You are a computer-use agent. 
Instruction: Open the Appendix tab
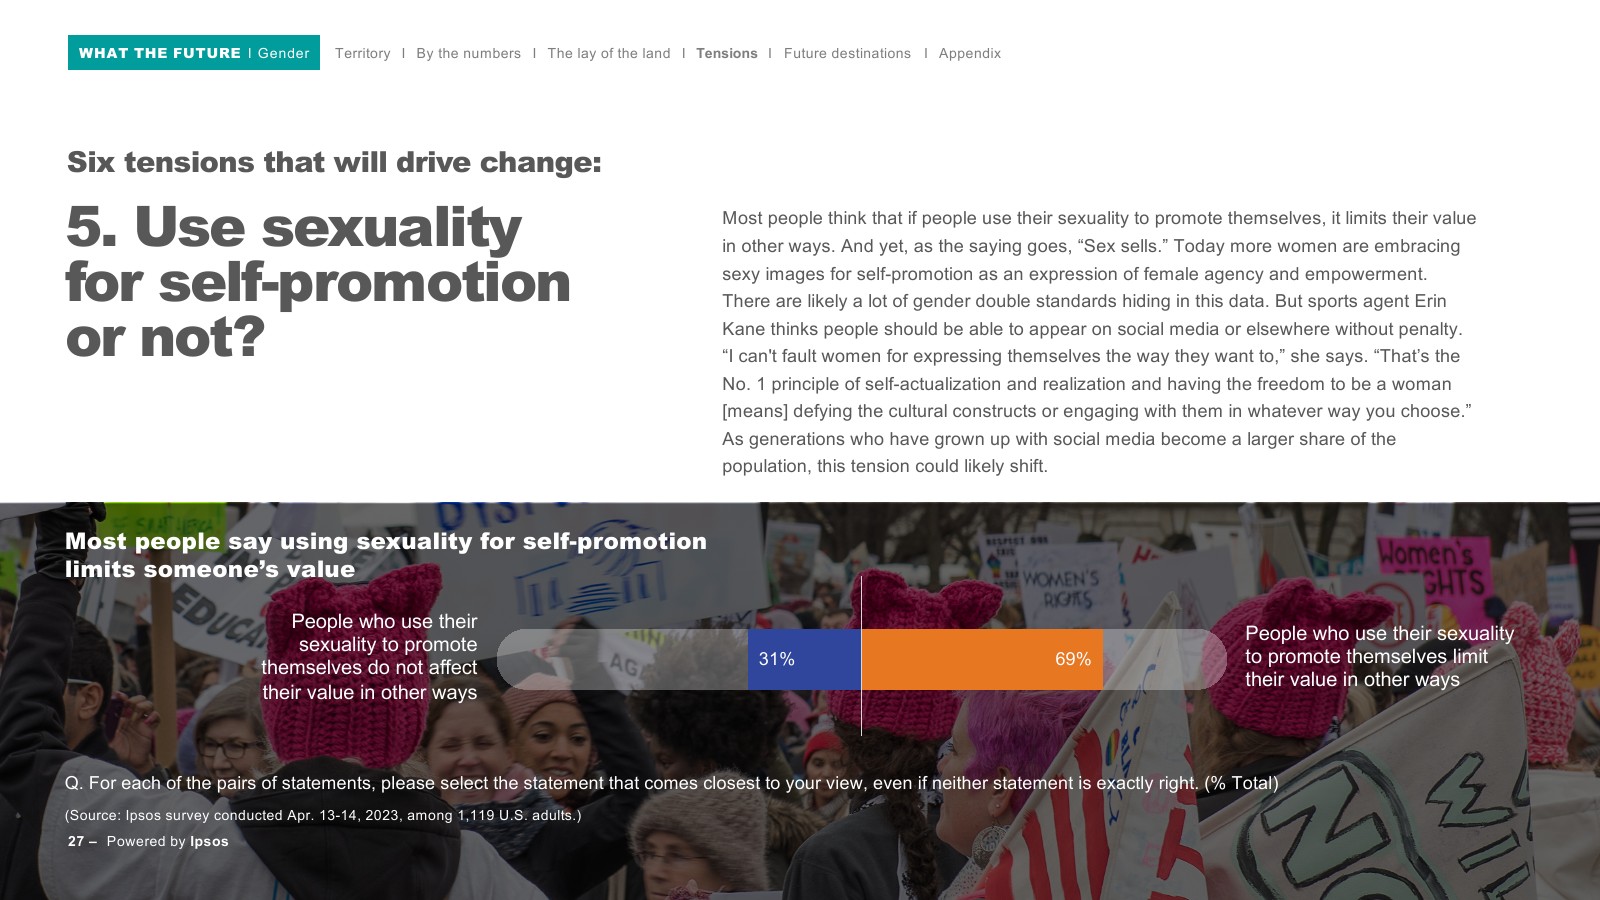[x=969, y=53]
